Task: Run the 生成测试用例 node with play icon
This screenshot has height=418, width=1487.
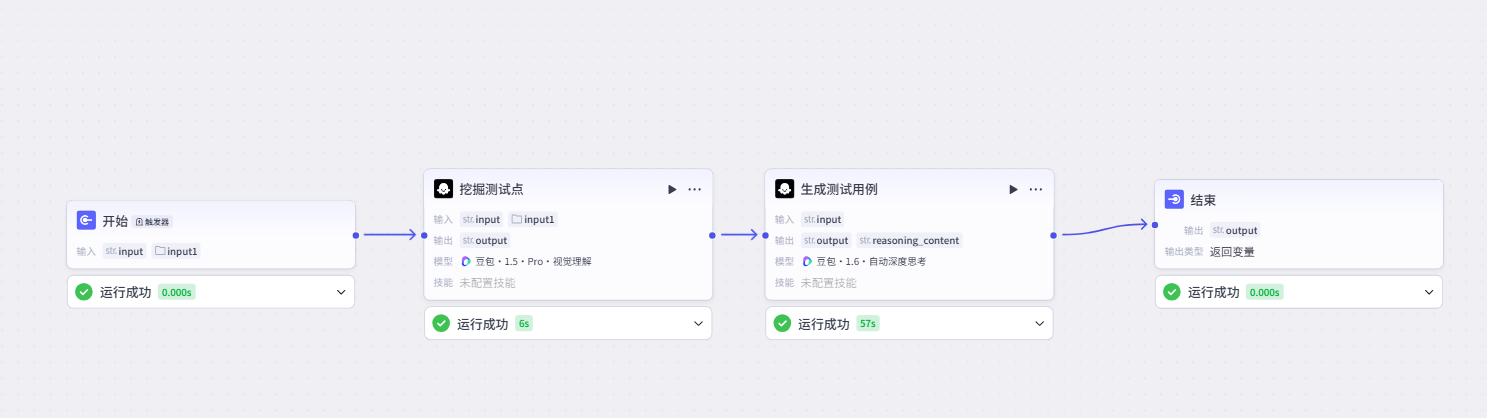Action: click(1013, 189)
